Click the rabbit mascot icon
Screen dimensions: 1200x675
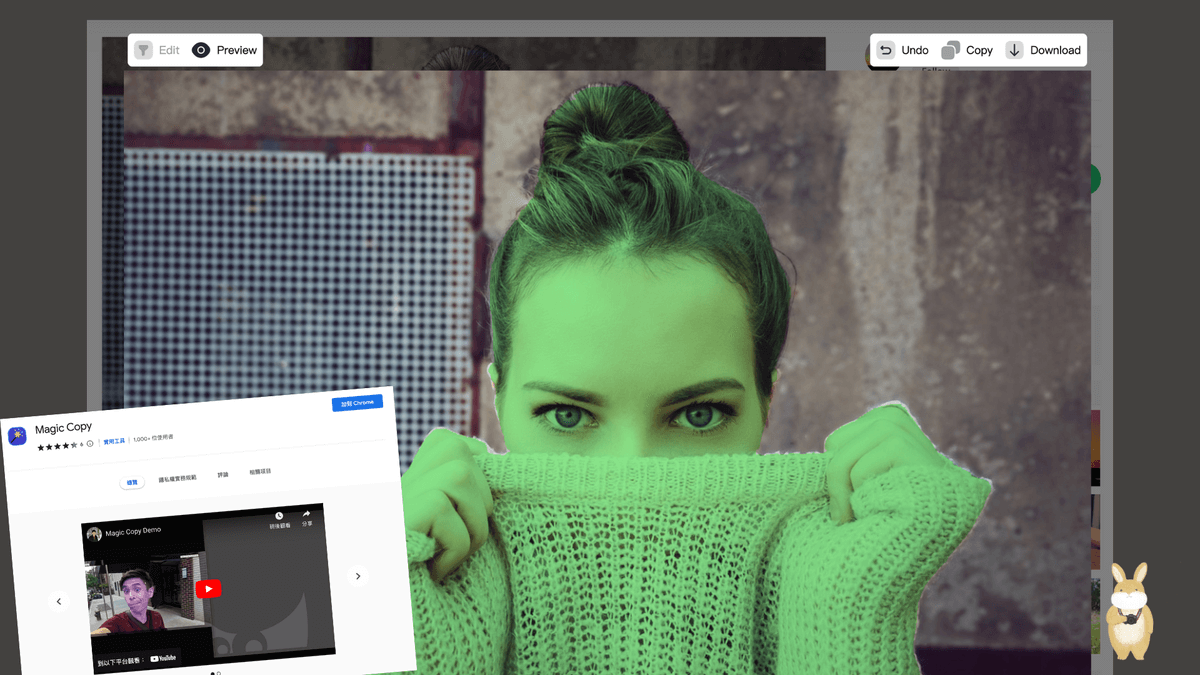pos(1129,610)
